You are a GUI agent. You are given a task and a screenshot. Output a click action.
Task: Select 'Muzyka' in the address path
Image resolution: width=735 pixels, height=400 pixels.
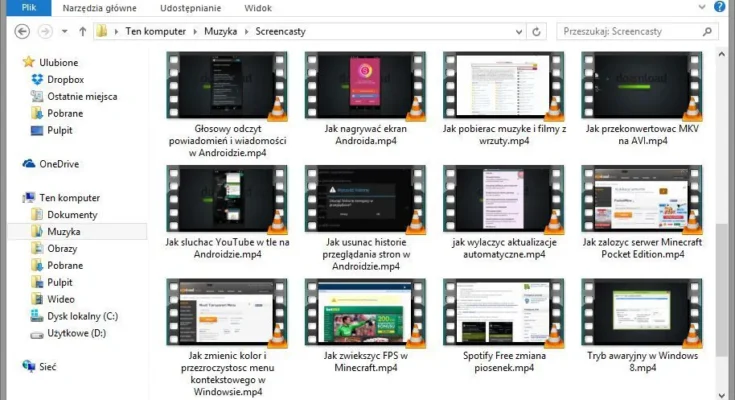(x=220, y=31)
